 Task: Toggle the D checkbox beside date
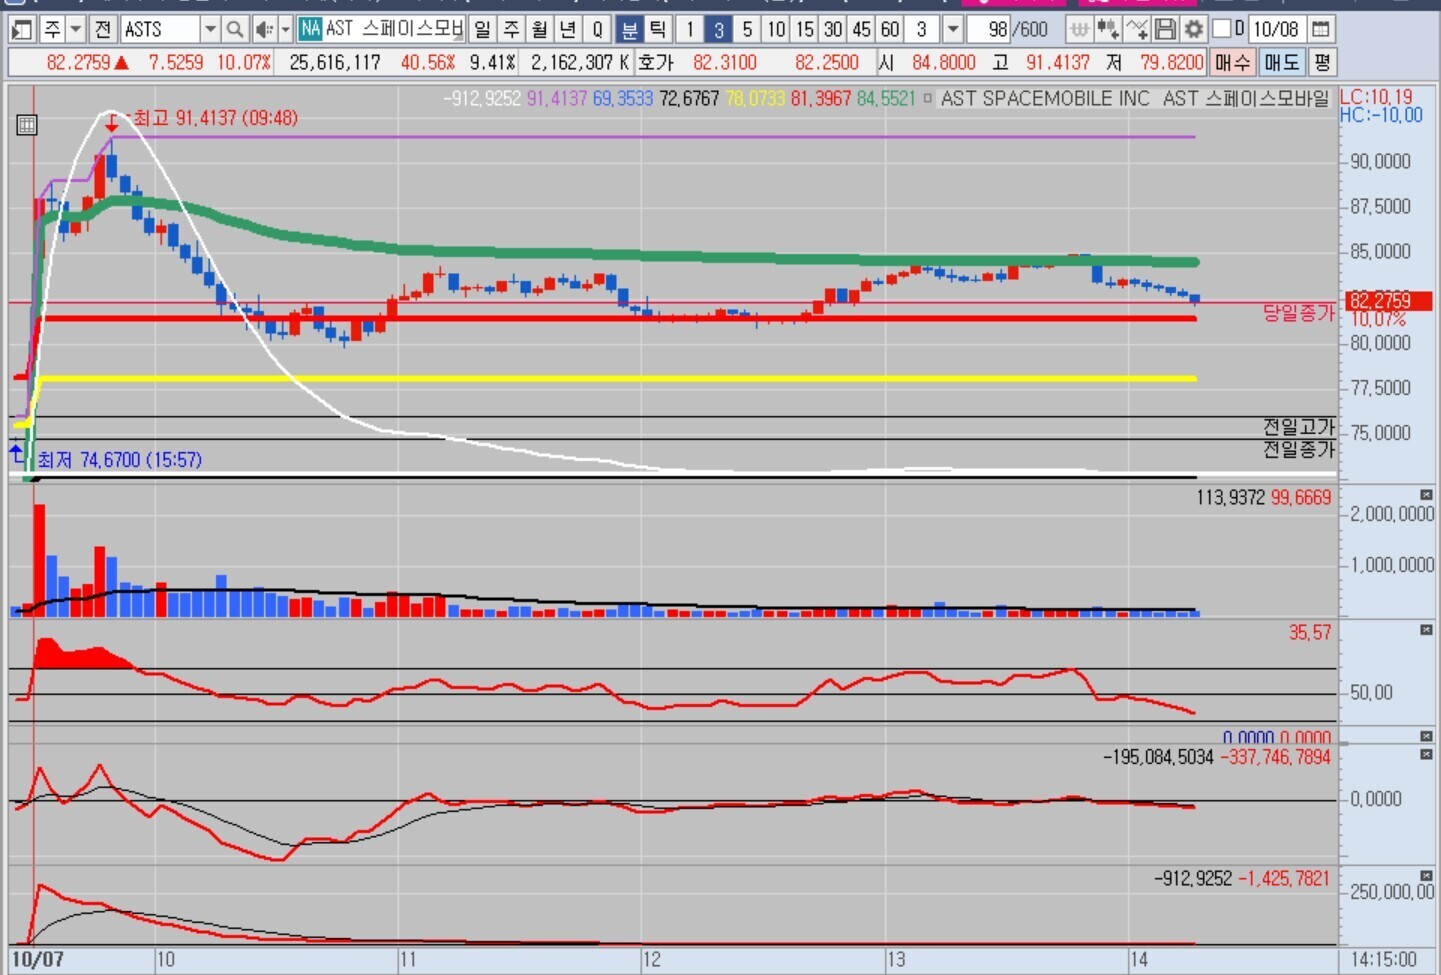coord(1221,29)
